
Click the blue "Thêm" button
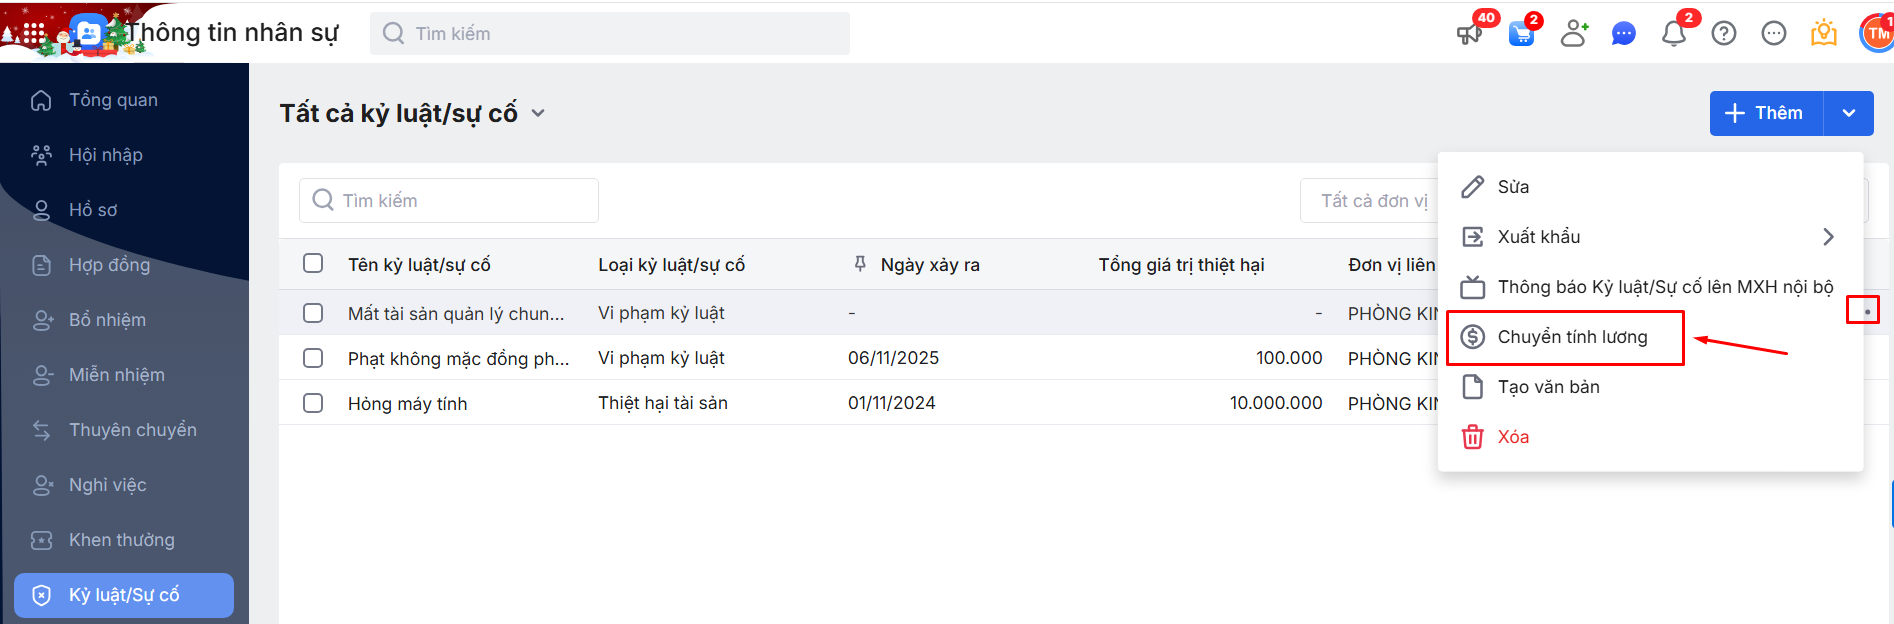click(1766, 113)
